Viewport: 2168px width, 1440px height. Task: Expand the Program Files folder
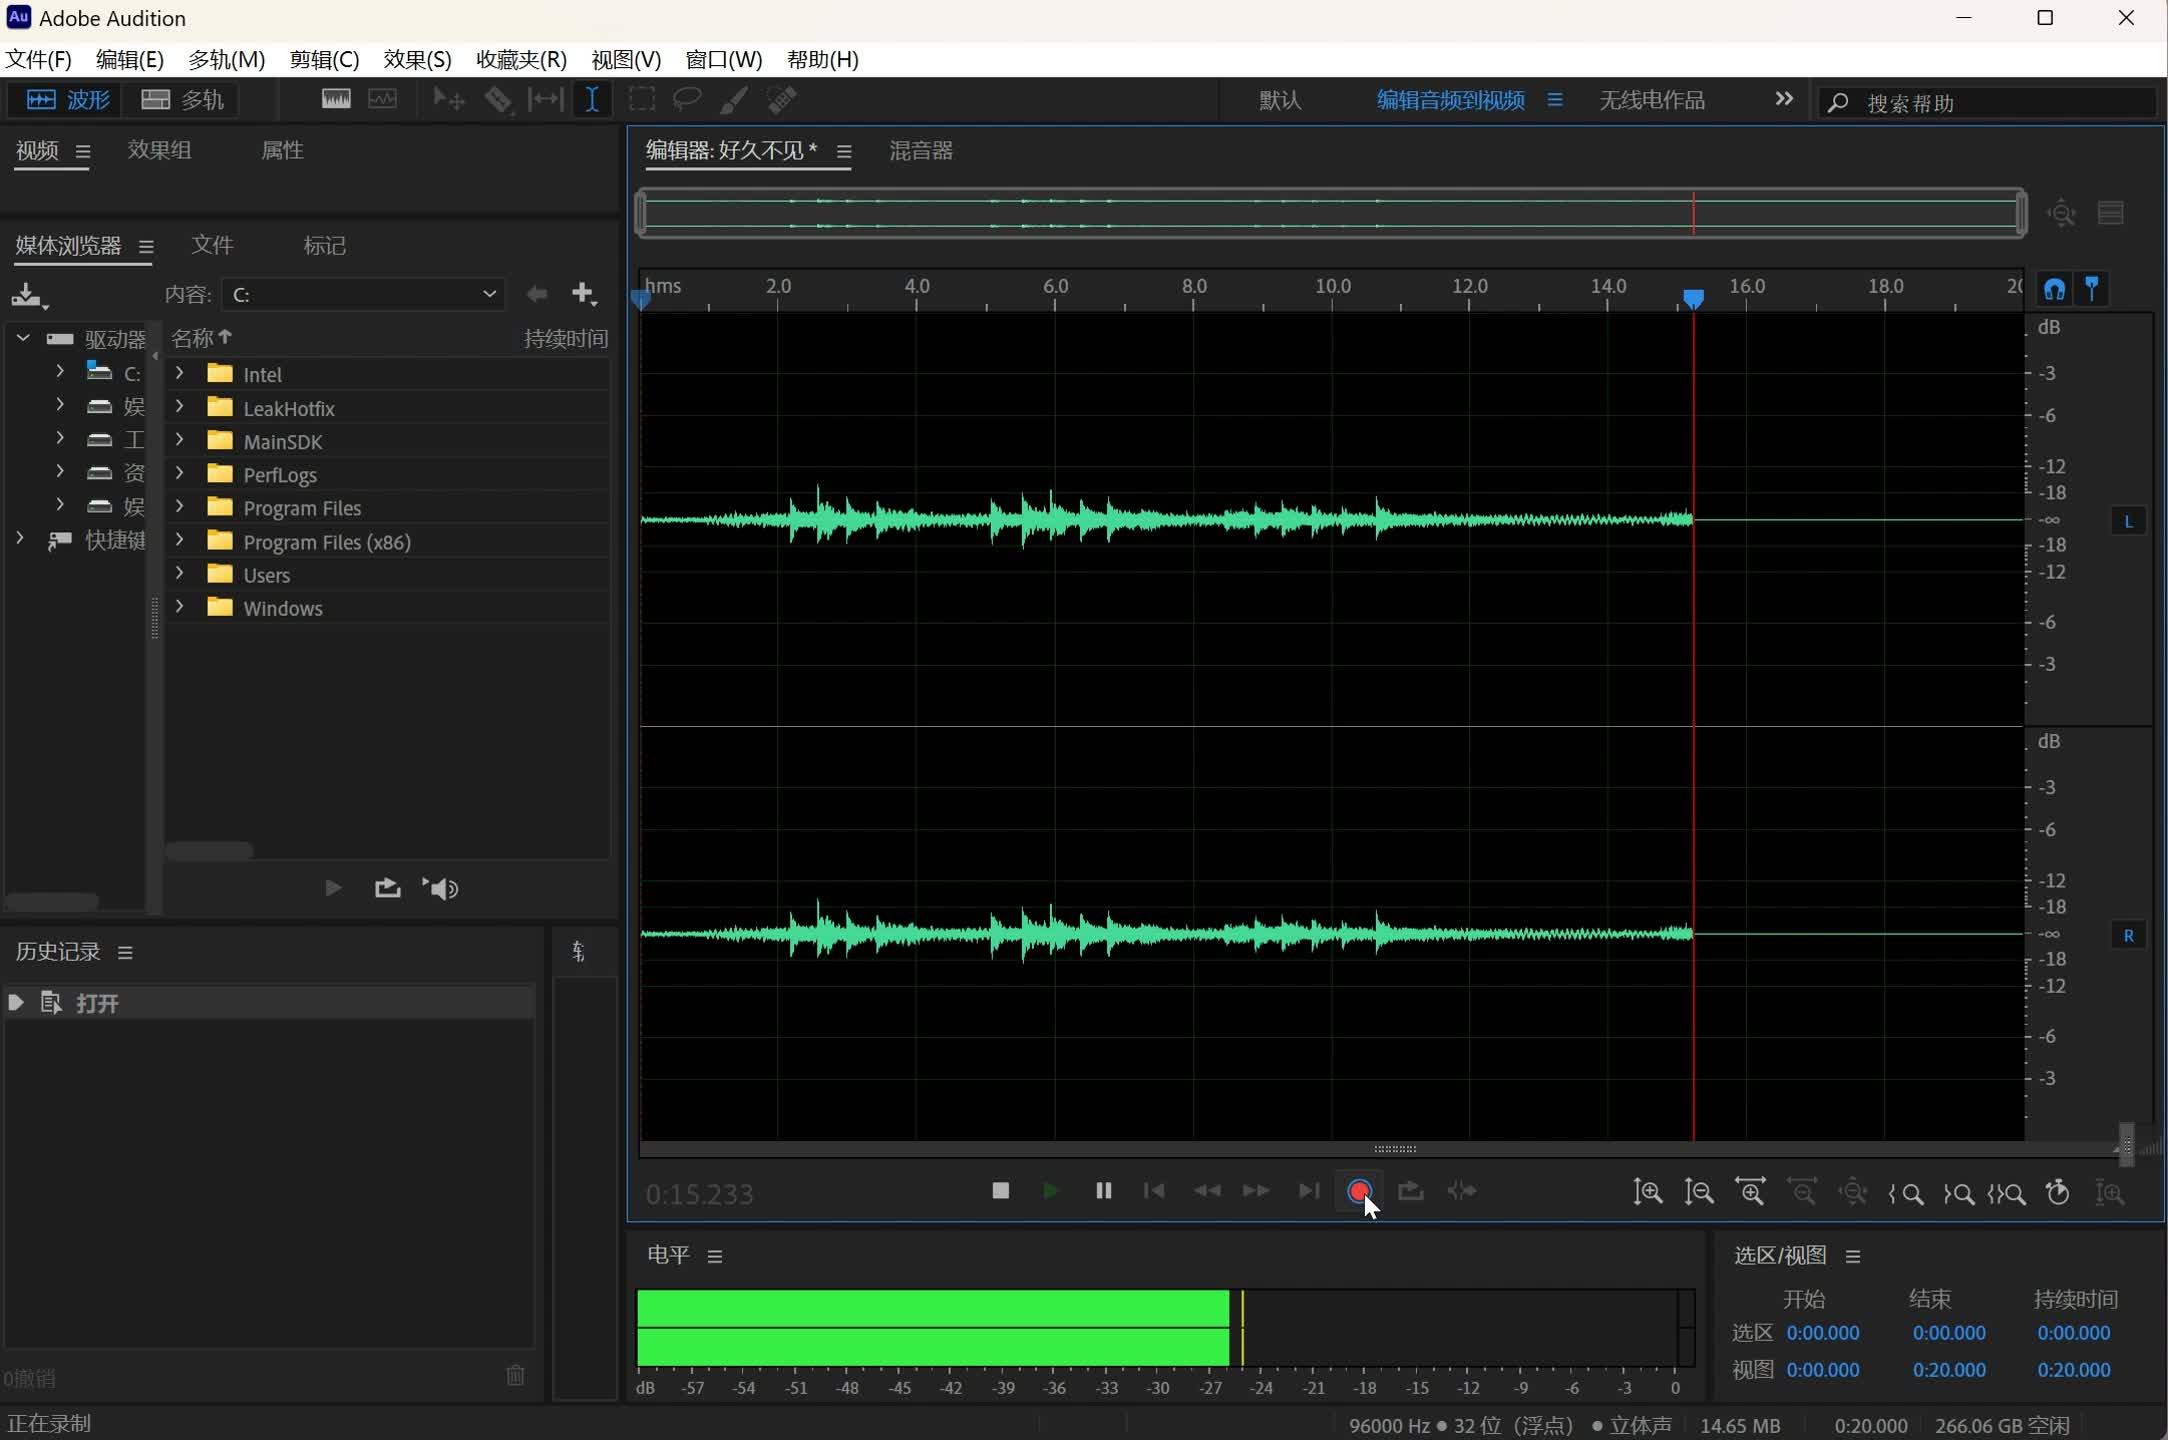[180, 507]
